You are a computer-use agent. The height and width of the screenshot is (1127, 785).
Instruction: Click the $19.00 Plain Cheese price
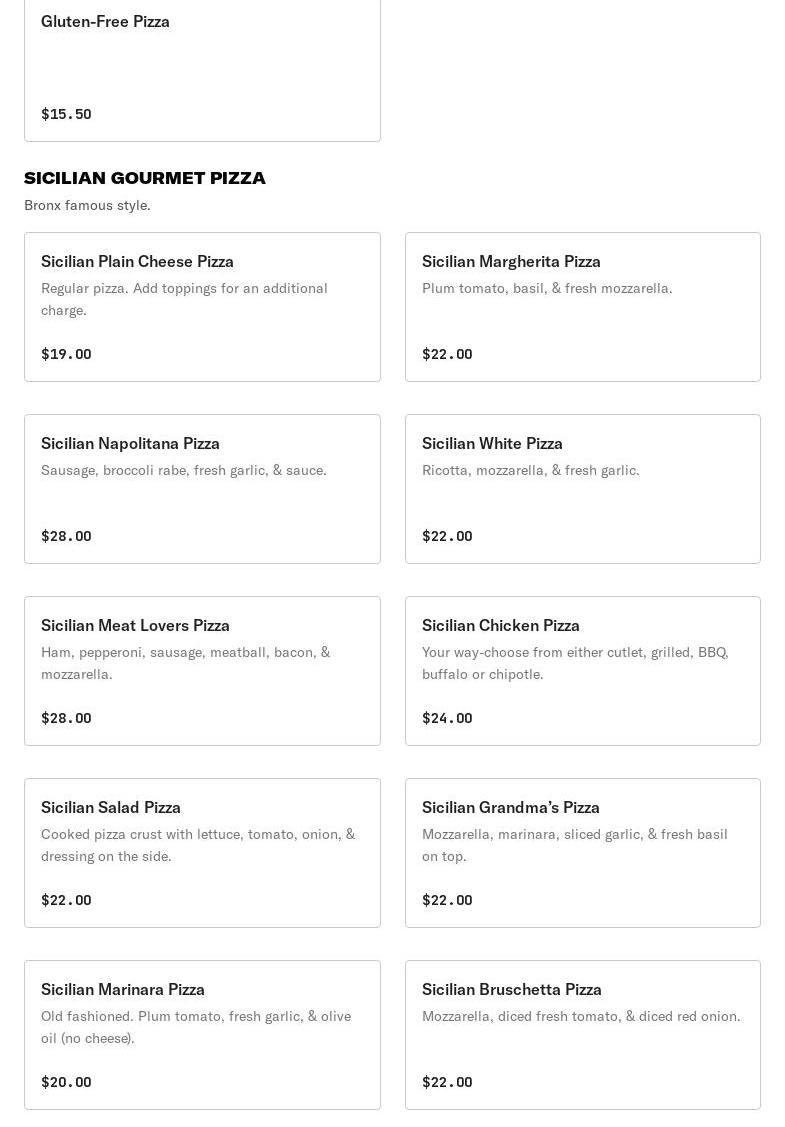coord(66,354)
